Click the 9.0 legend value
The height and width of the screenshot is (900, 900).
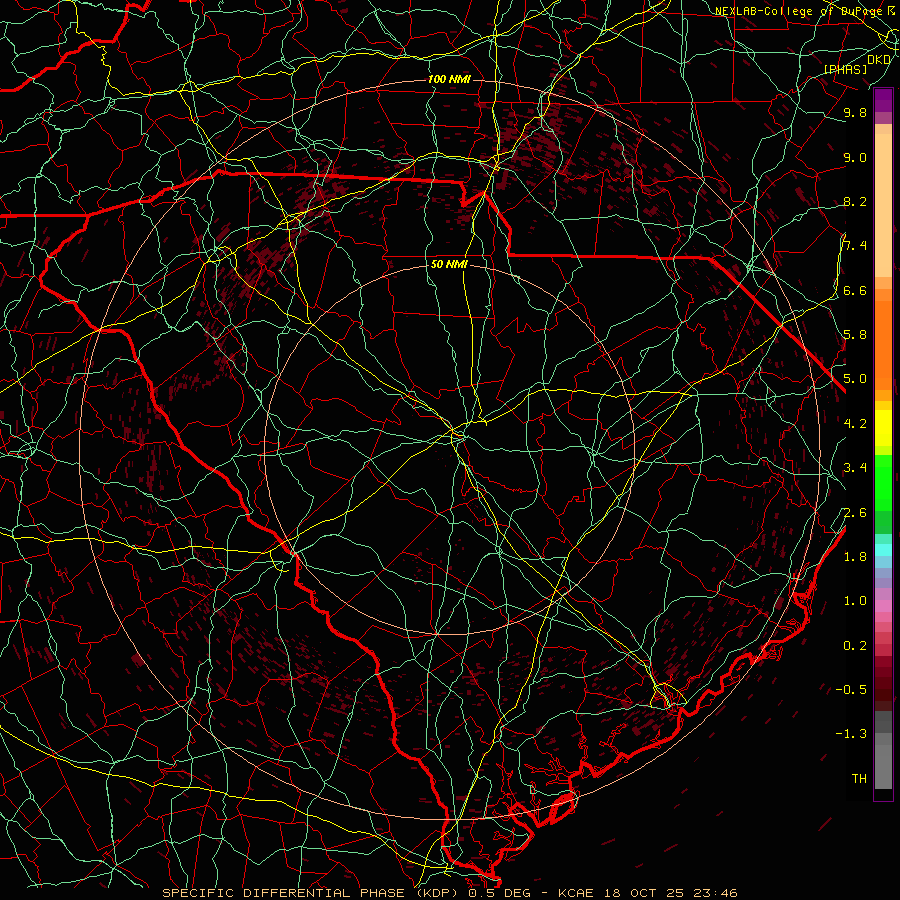click(x=855, y=157)
